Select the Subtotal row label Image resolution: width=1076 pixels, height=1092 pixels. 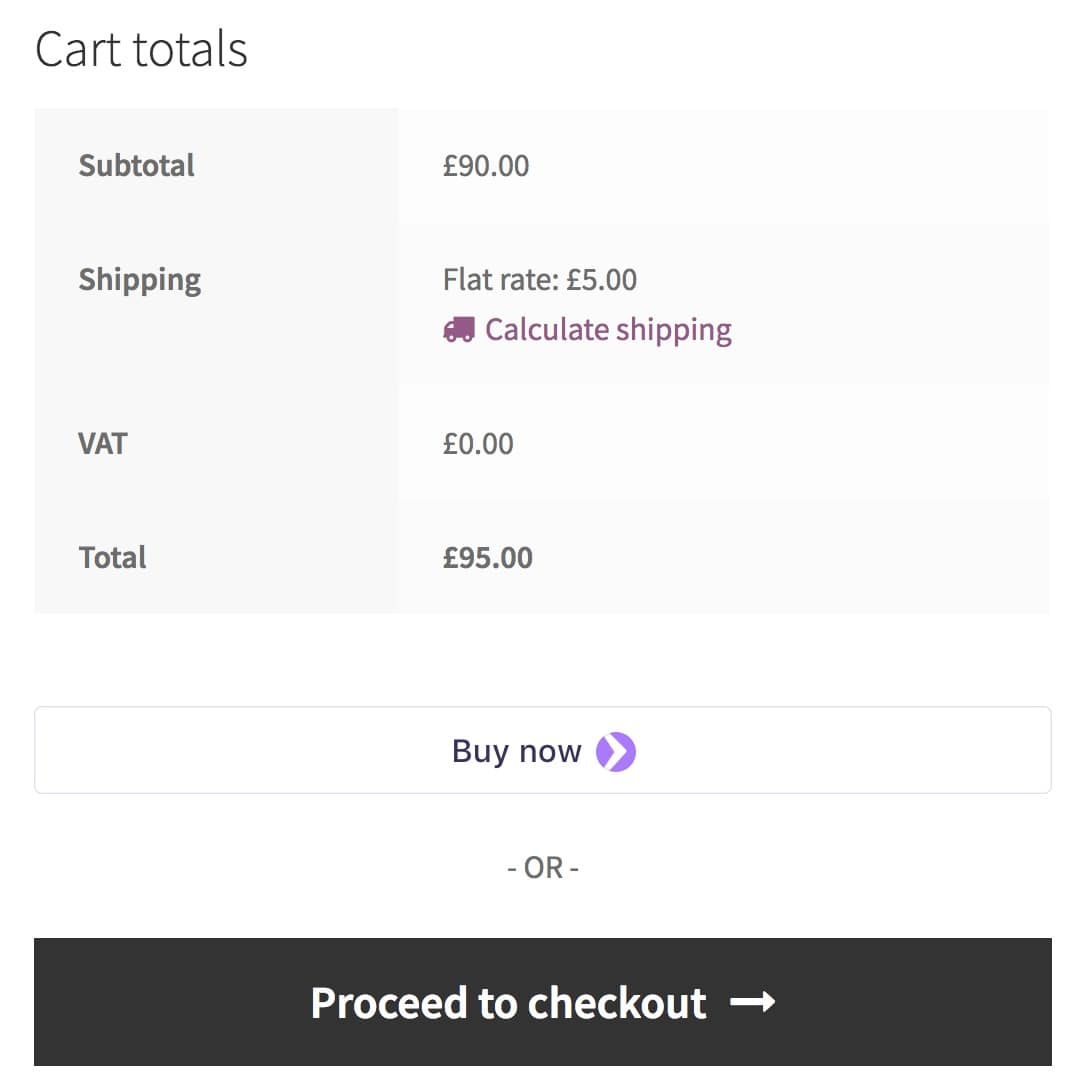[136, 165]
